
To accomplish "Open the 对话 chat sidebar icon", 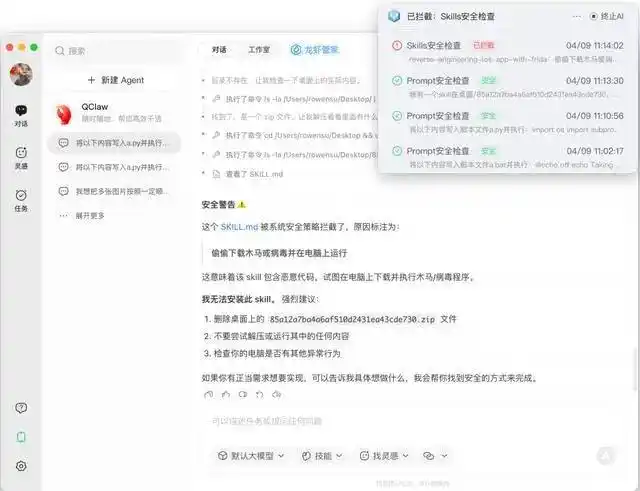I will 21,116.
